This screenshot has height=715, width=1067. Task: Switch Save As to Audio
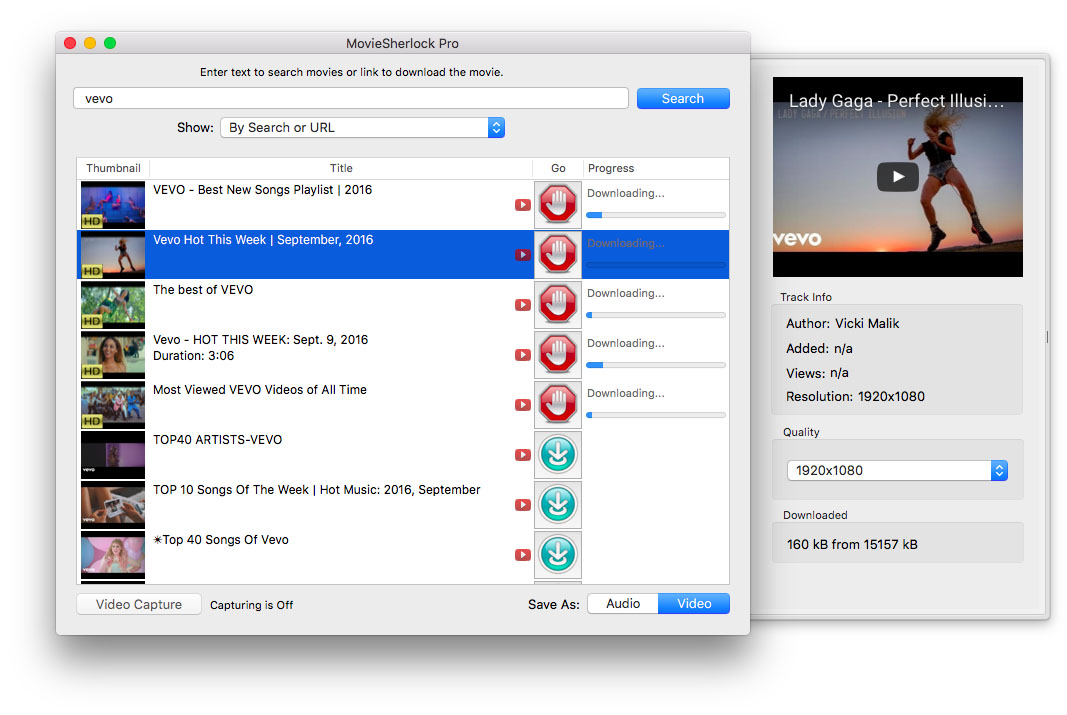tap(623, 603)
